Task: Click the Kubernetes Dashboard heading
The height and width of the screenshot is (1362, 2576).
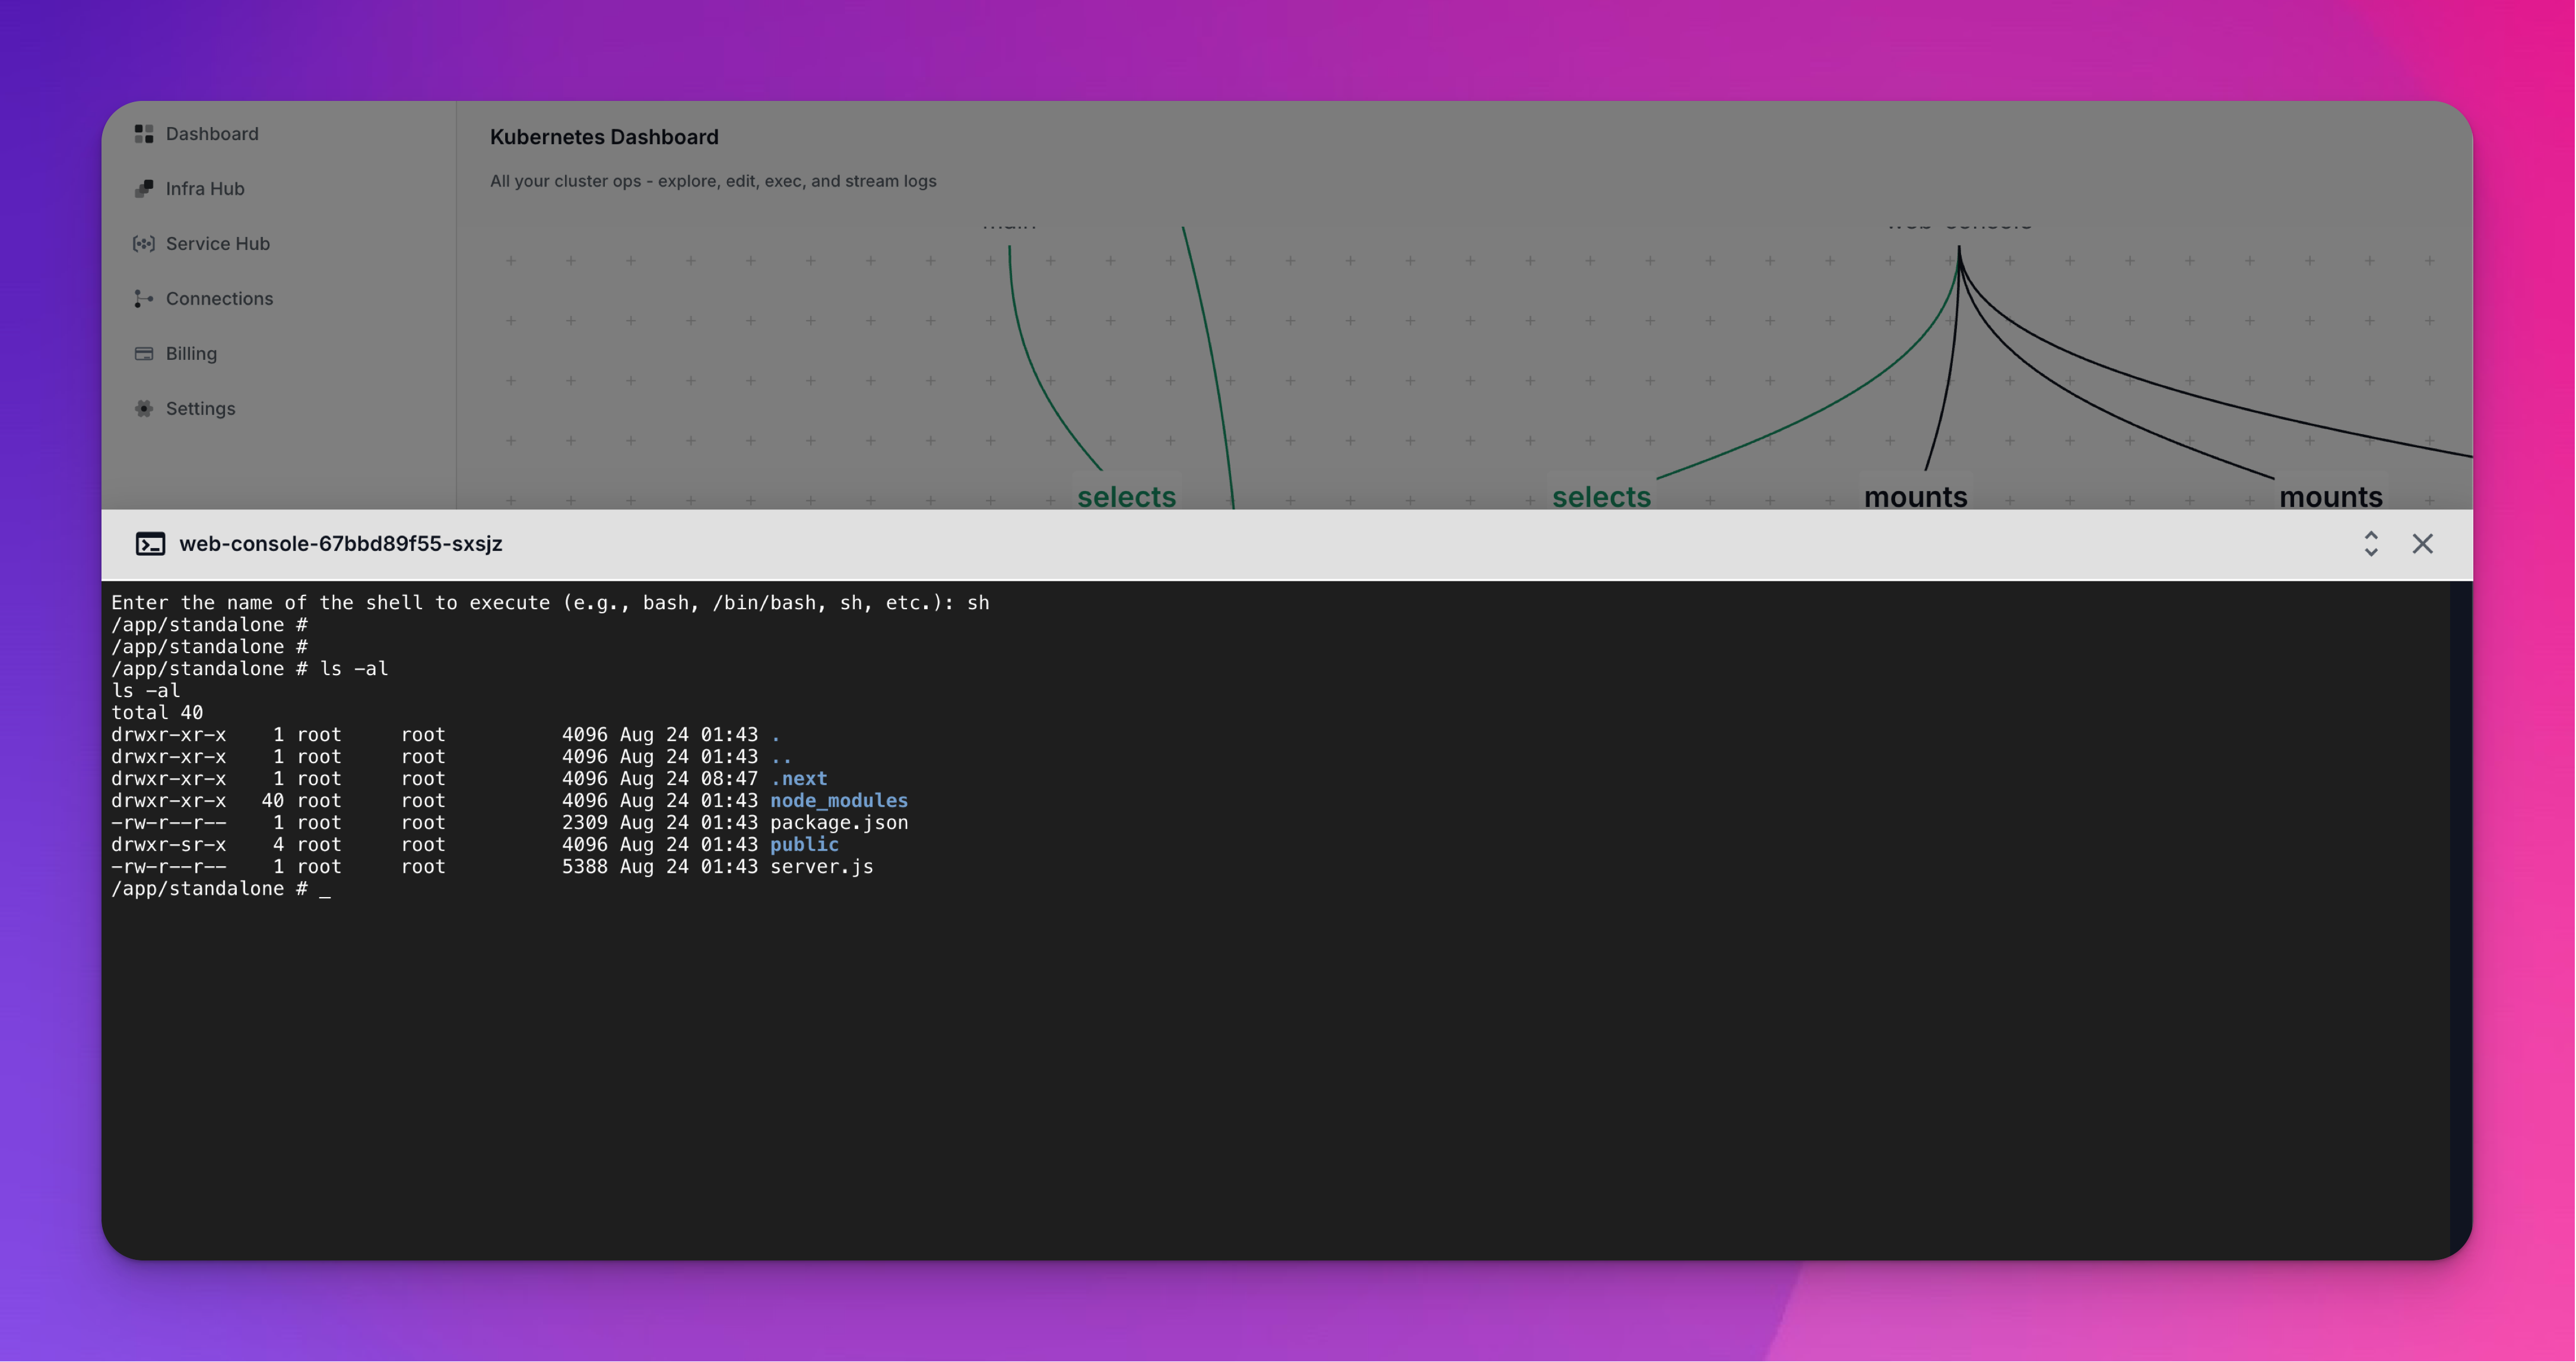Action: [x=604, y=137]
